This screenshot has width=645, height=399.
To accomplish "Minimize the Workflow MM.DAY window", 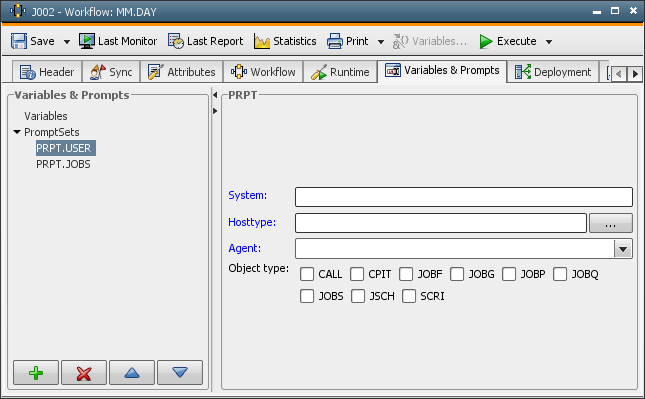I will (x=597, y=12).
